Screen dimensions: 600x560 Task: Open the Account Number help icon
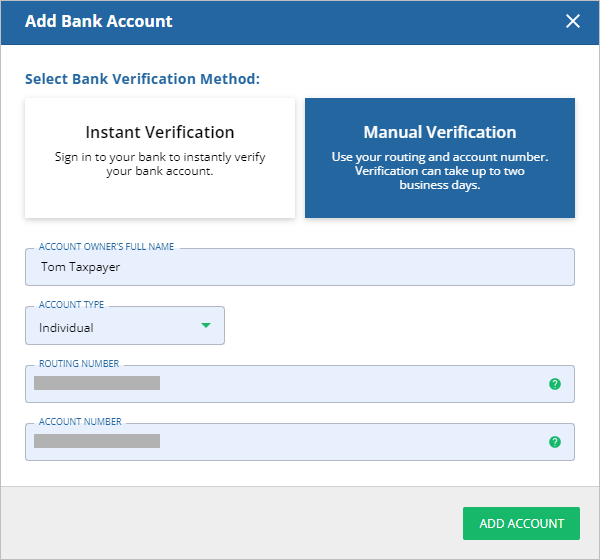(555, 442)
